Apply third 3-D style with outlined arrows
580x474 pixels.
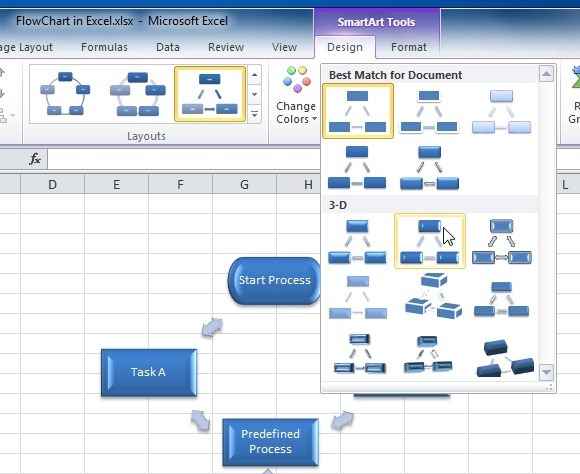tap(501, 241)
